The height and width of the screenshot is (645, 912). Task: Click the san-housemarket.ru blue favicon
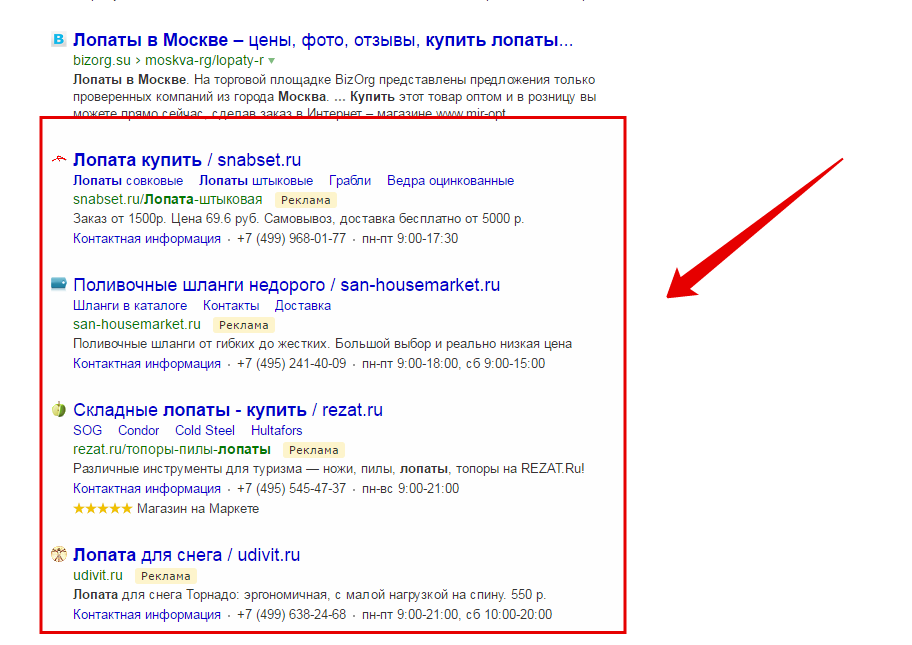pyautogui.click(x=59, y=283)
